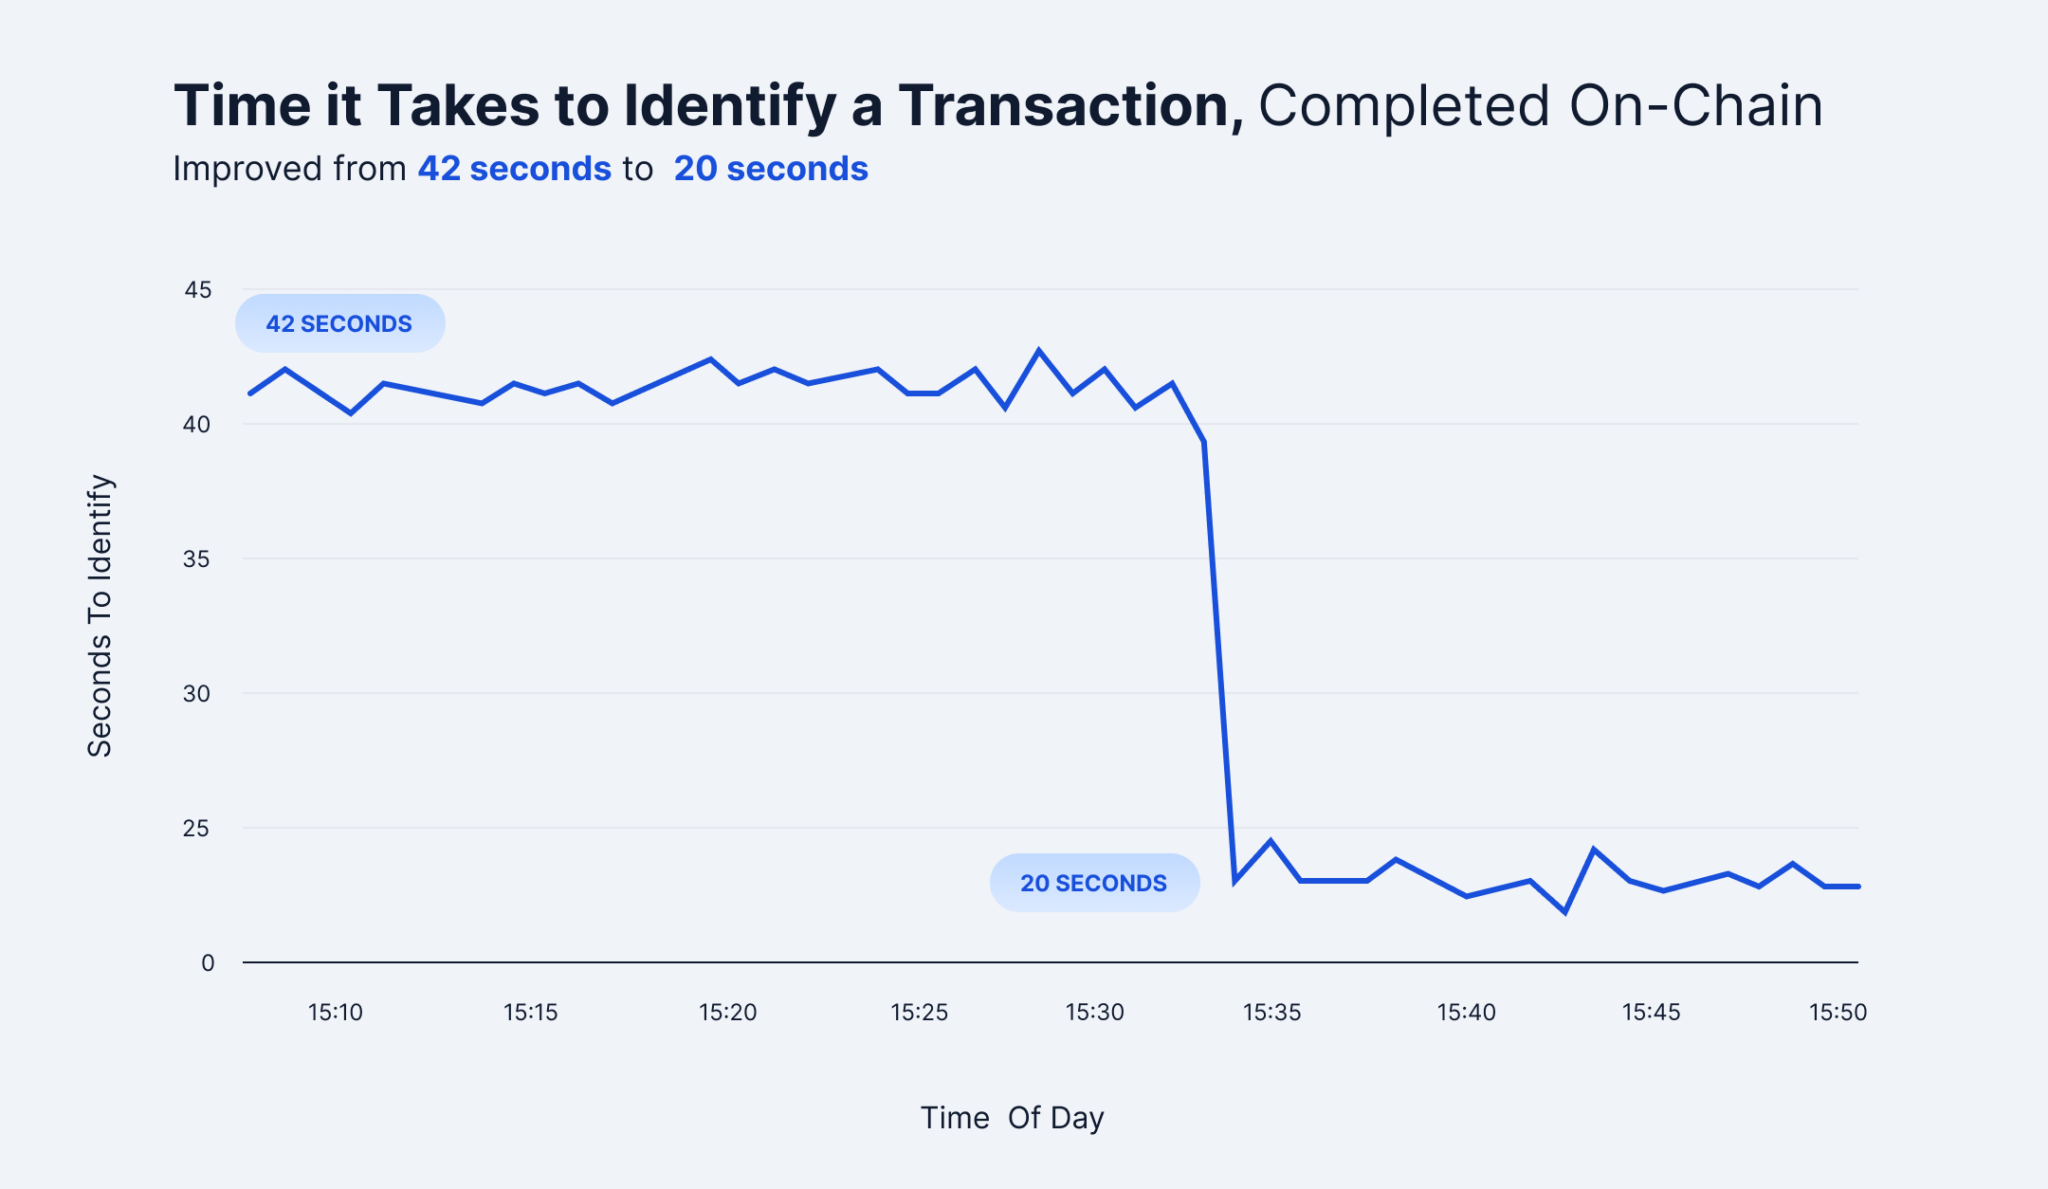2048x1189 pixels.
Task: Select the 15:10 time axis label
Action: pos(335,1012)
